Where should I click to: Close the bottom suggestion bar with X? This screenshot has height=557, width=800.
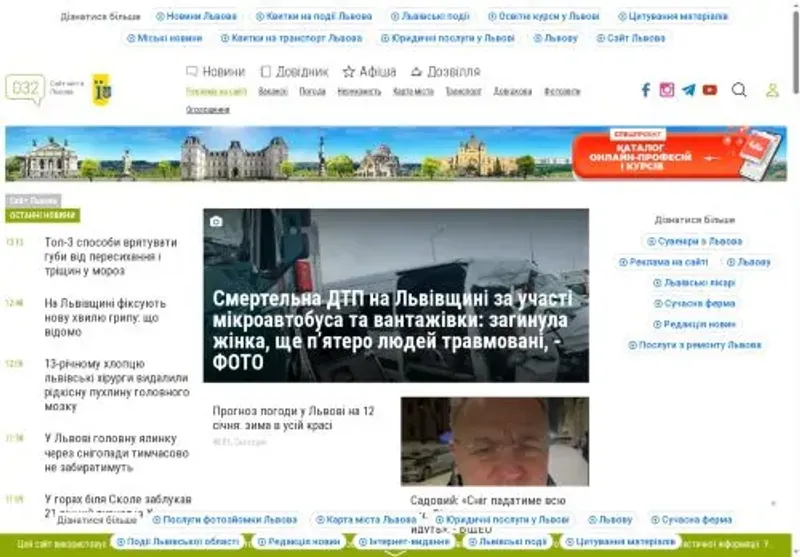[x=773, y=503]
